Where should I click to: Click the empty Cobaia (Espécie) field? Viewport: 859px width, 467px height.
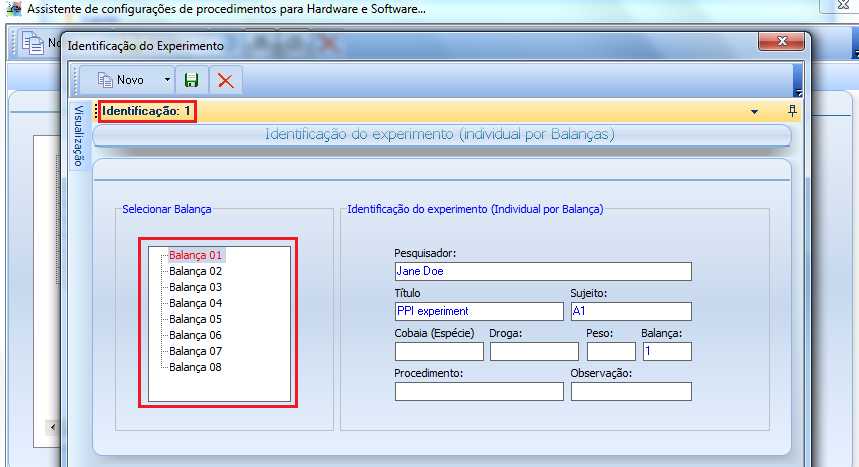coord(439,351)
